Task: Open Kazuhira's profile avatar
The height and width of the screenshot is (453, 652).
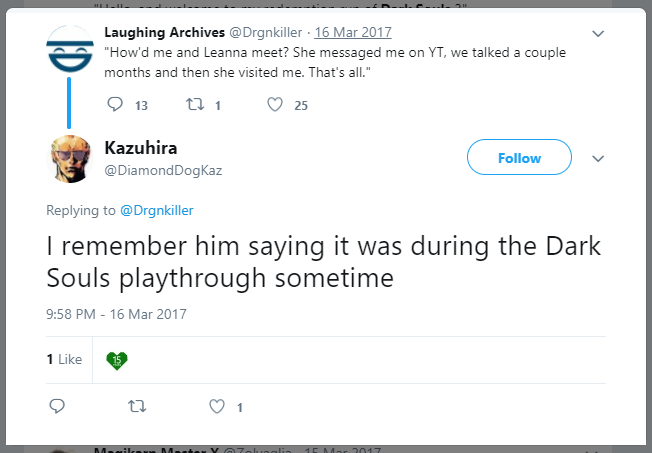Action: (70, 159)
